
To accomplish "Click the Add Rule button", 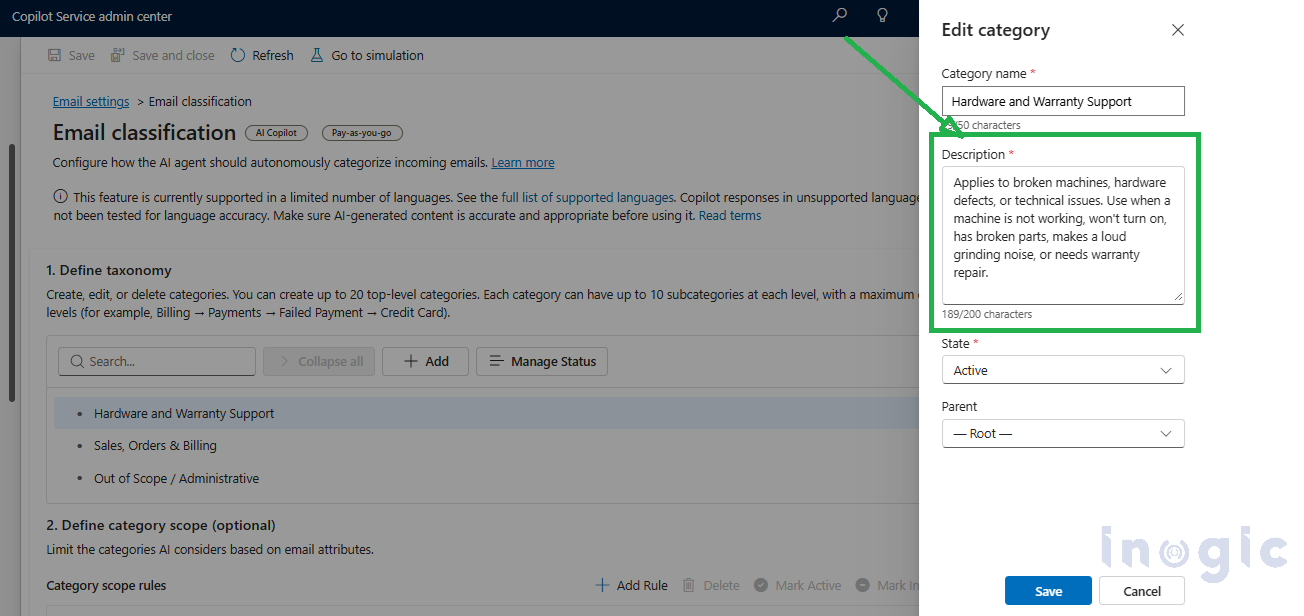I will pos(631,585).
